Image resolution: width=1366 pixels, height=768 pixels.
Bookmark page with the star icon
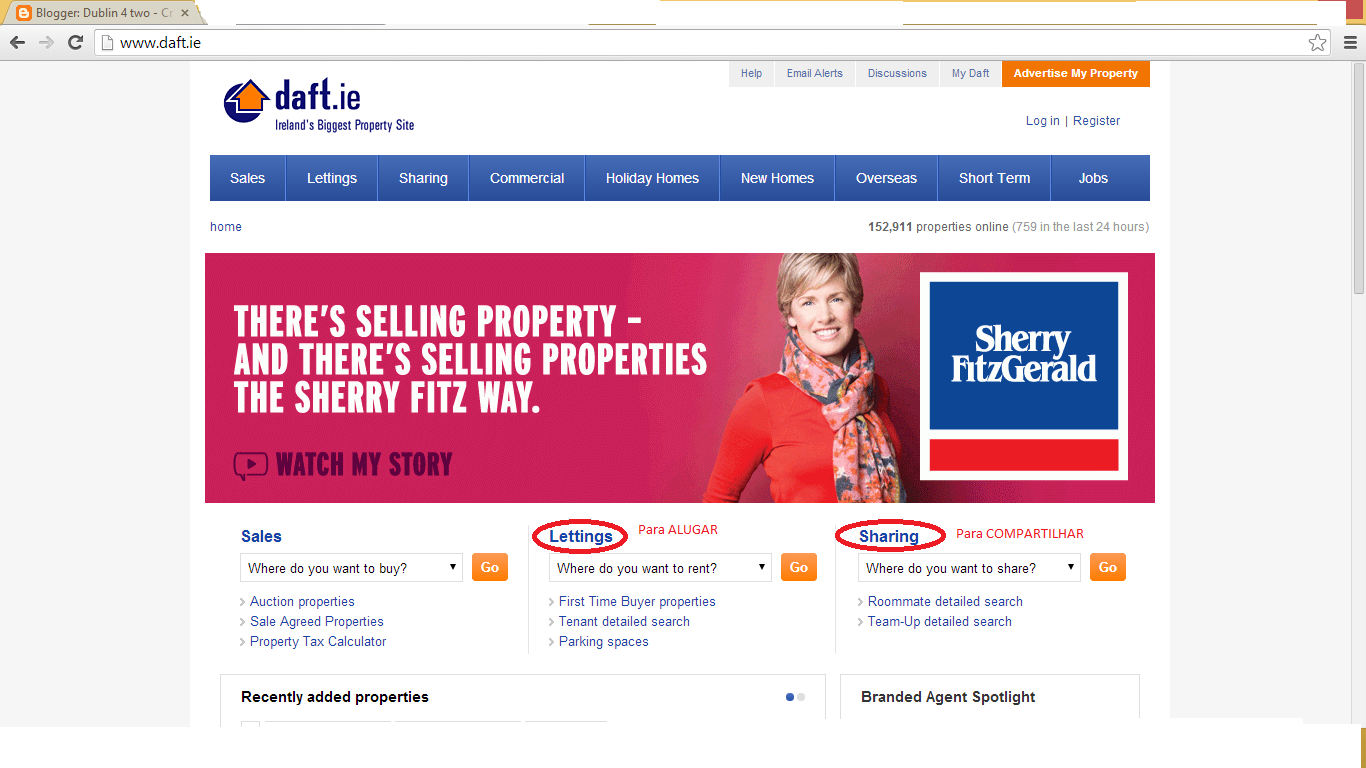point(1318,42)
